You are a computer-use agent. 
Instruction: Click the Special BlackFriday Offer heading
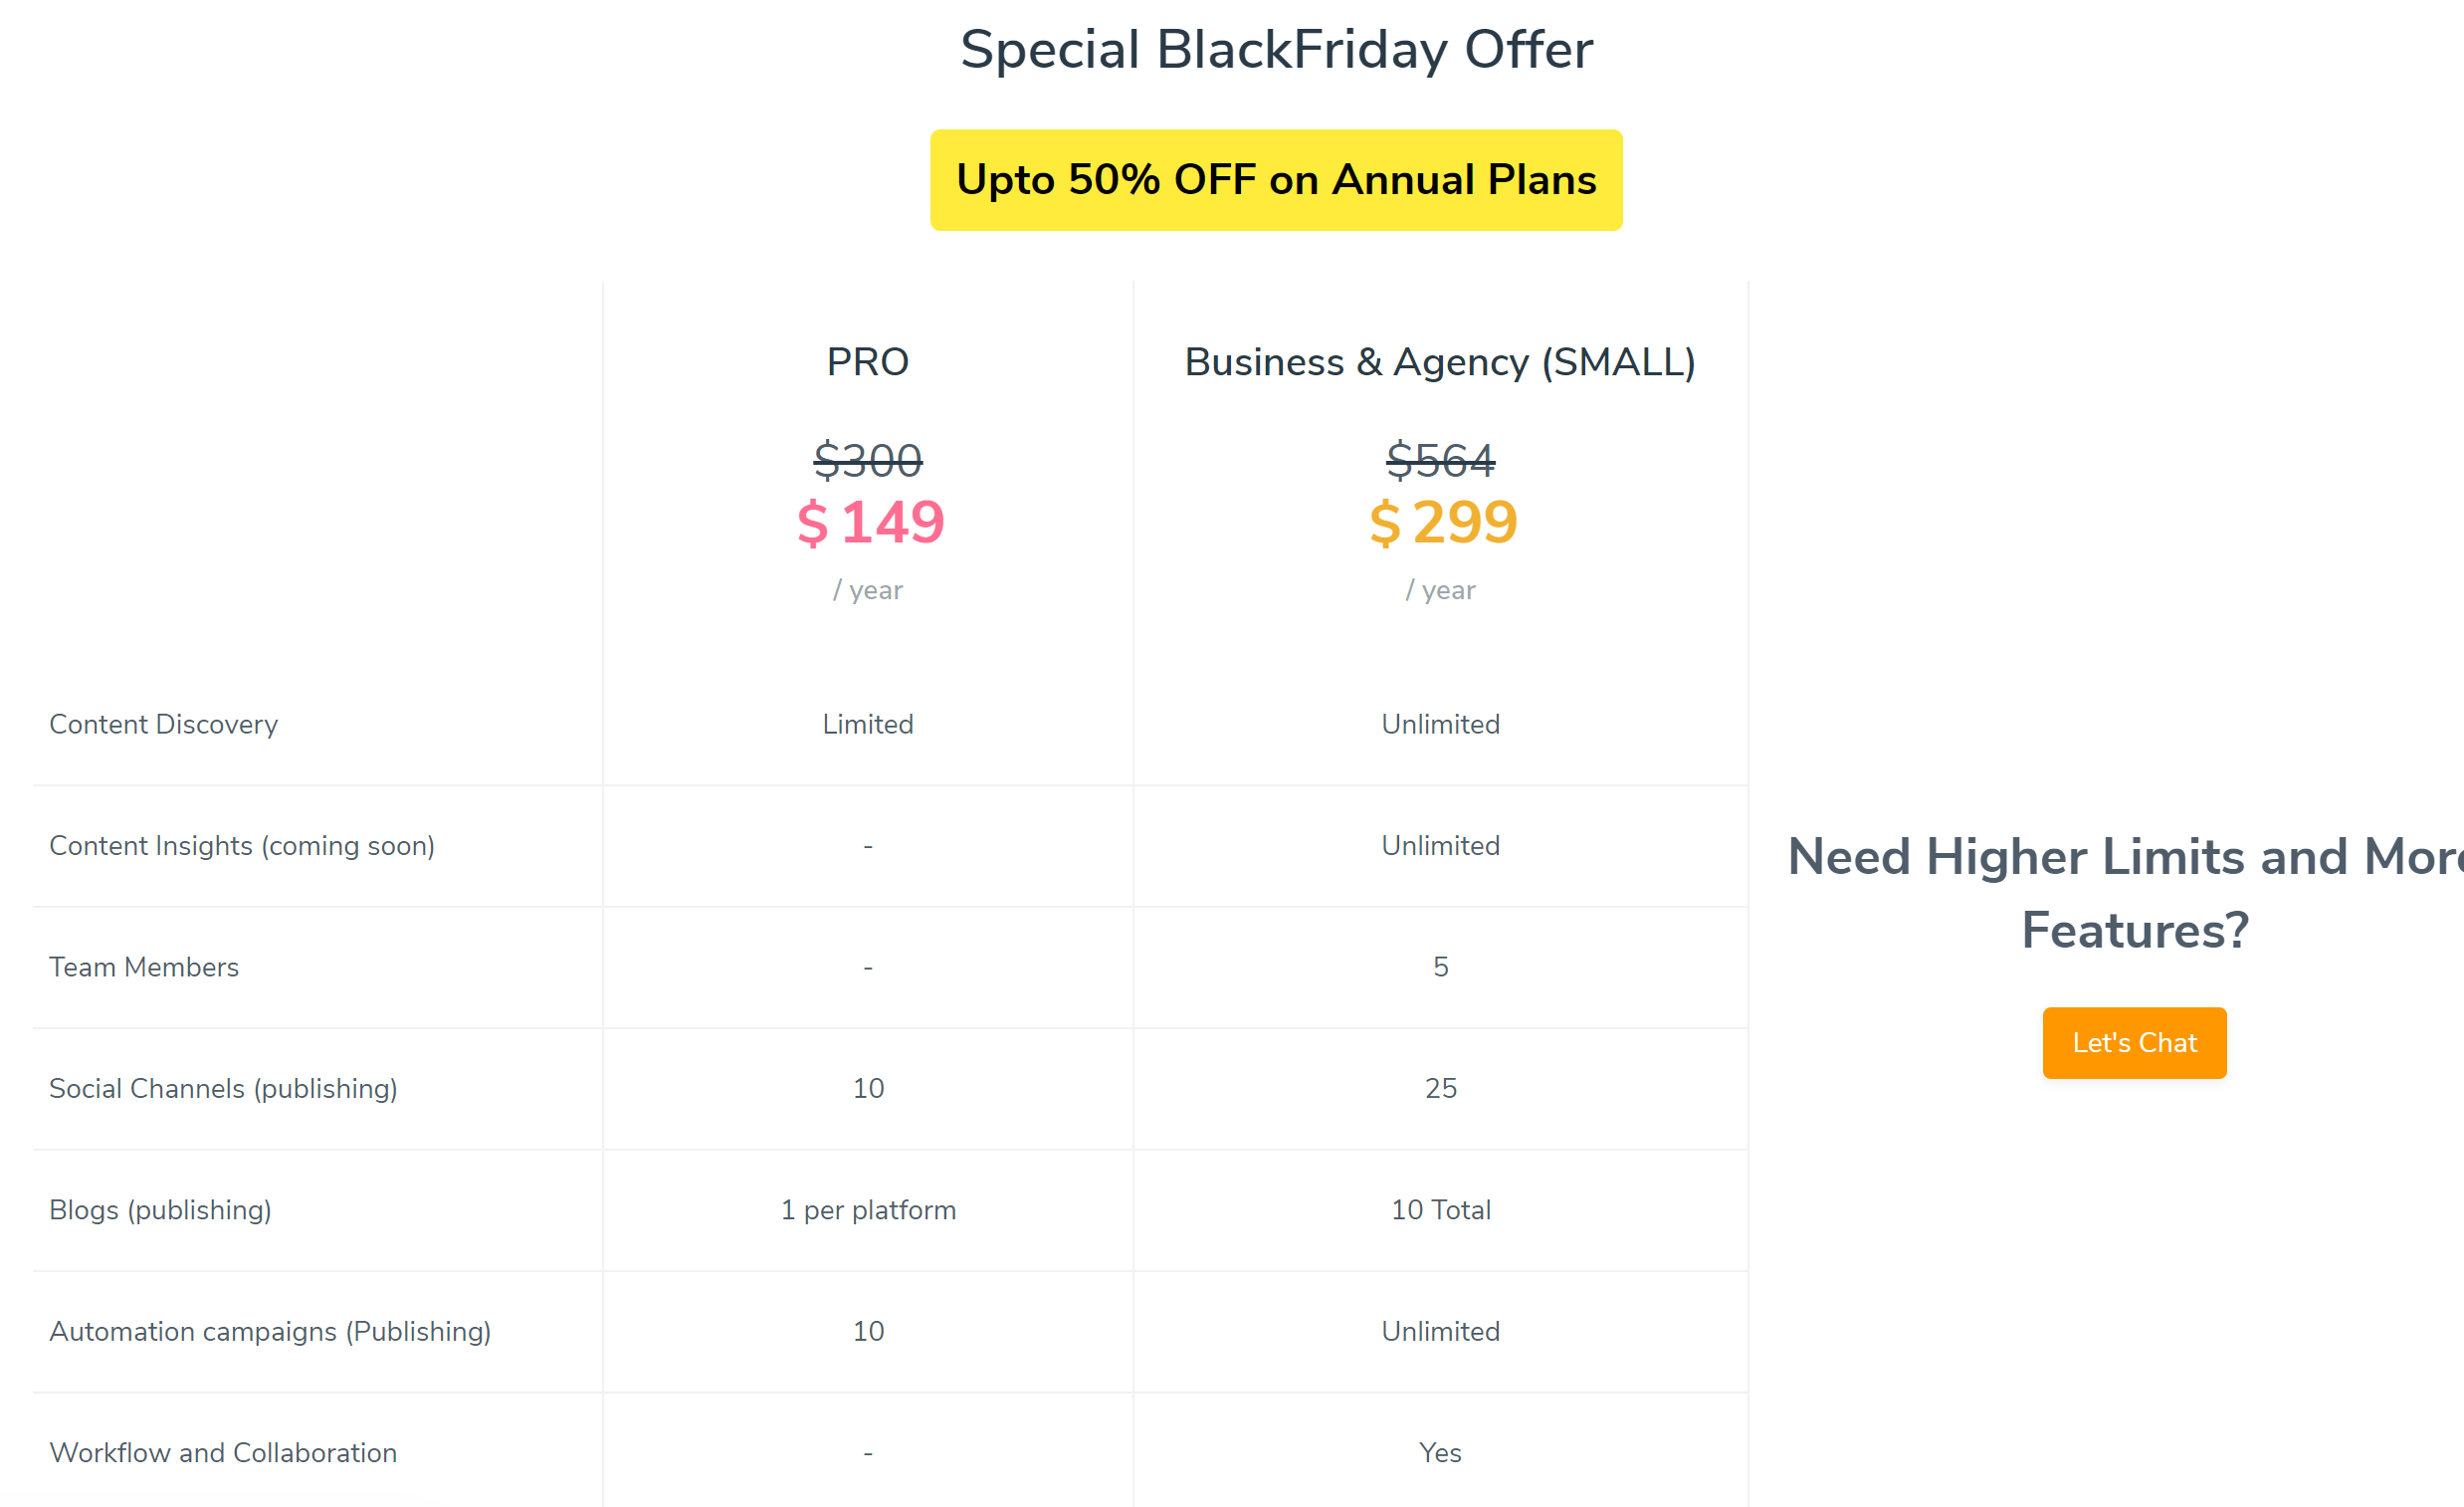coord(1276,48)
